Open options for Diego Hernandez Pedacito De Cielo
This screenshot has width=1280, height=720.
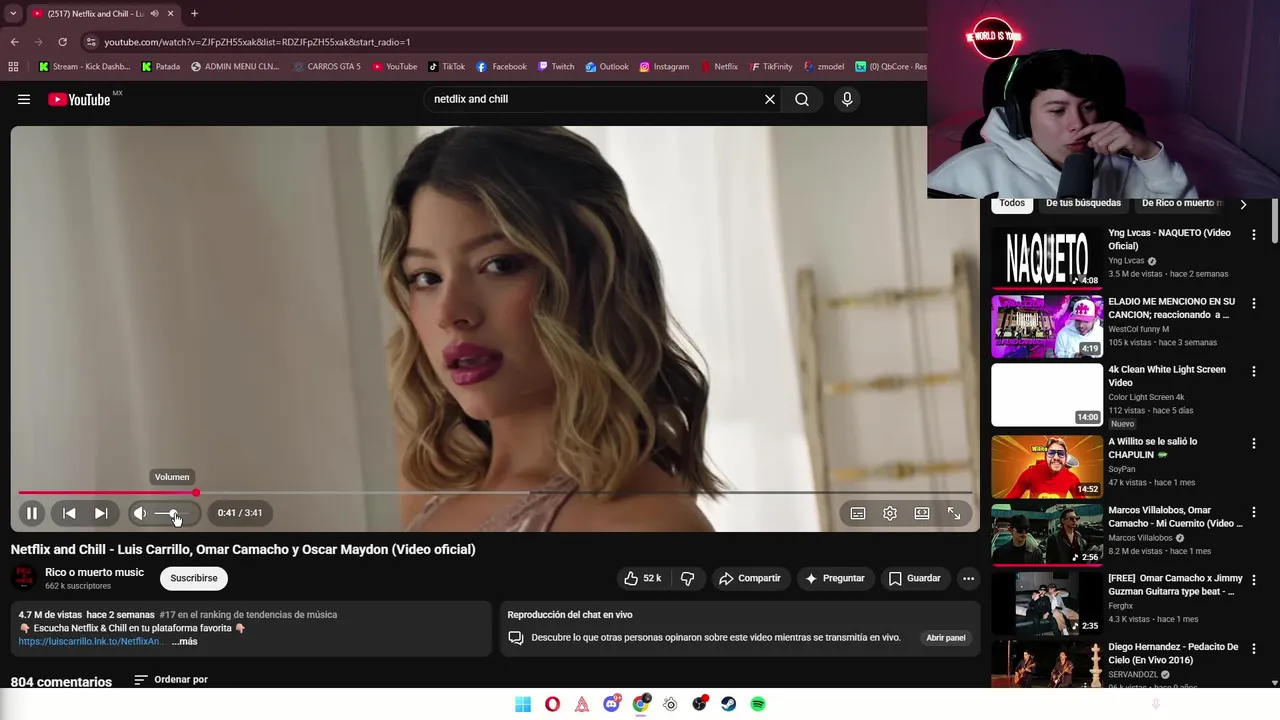1254,648
